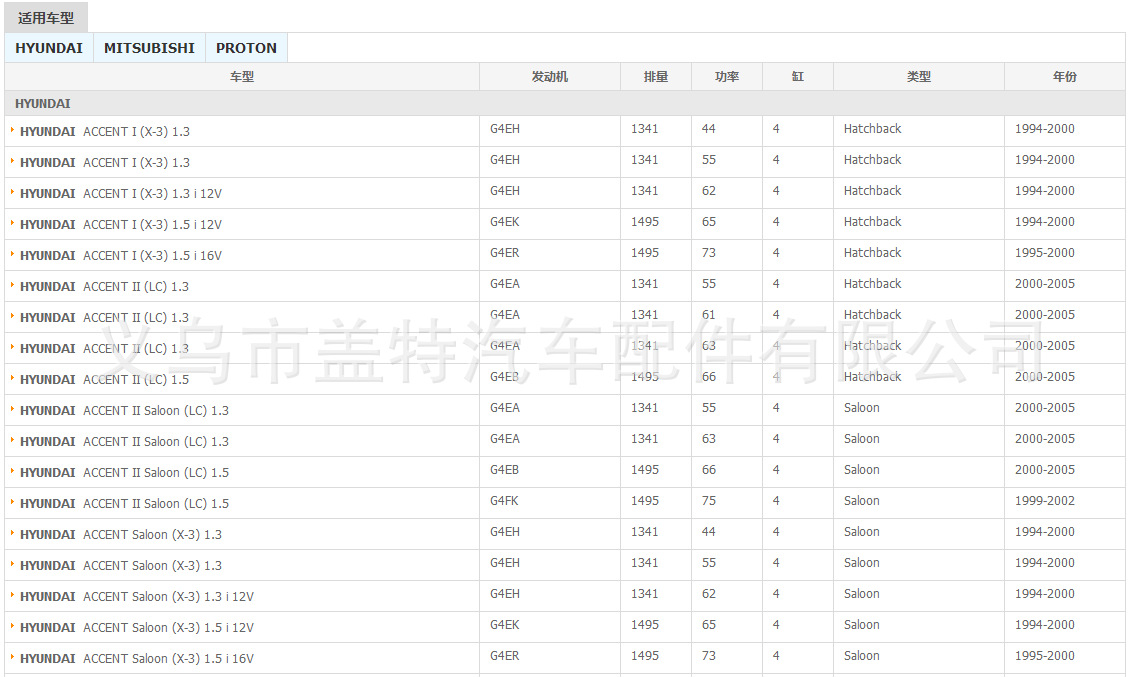Switch to the PROTON tab
The width and height of the screenshot is (1138, 677).
246,48
